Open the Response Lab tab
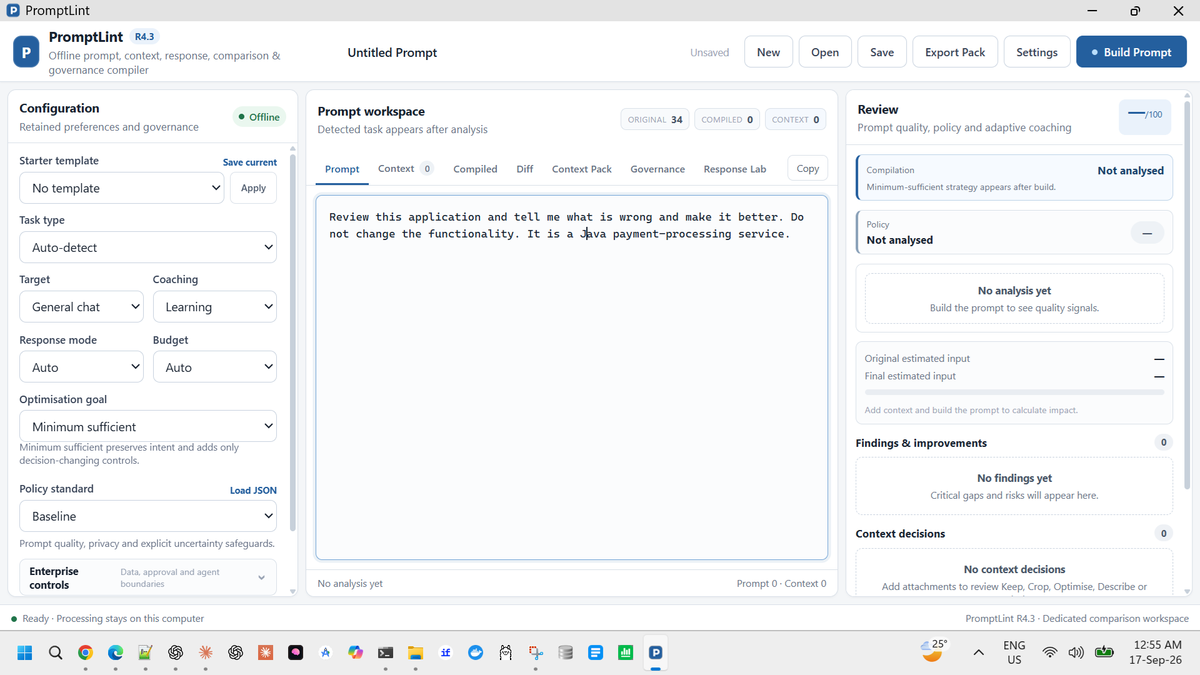Image resolution: width=1200 pixels, height=675 pixels. coord(735,169)
